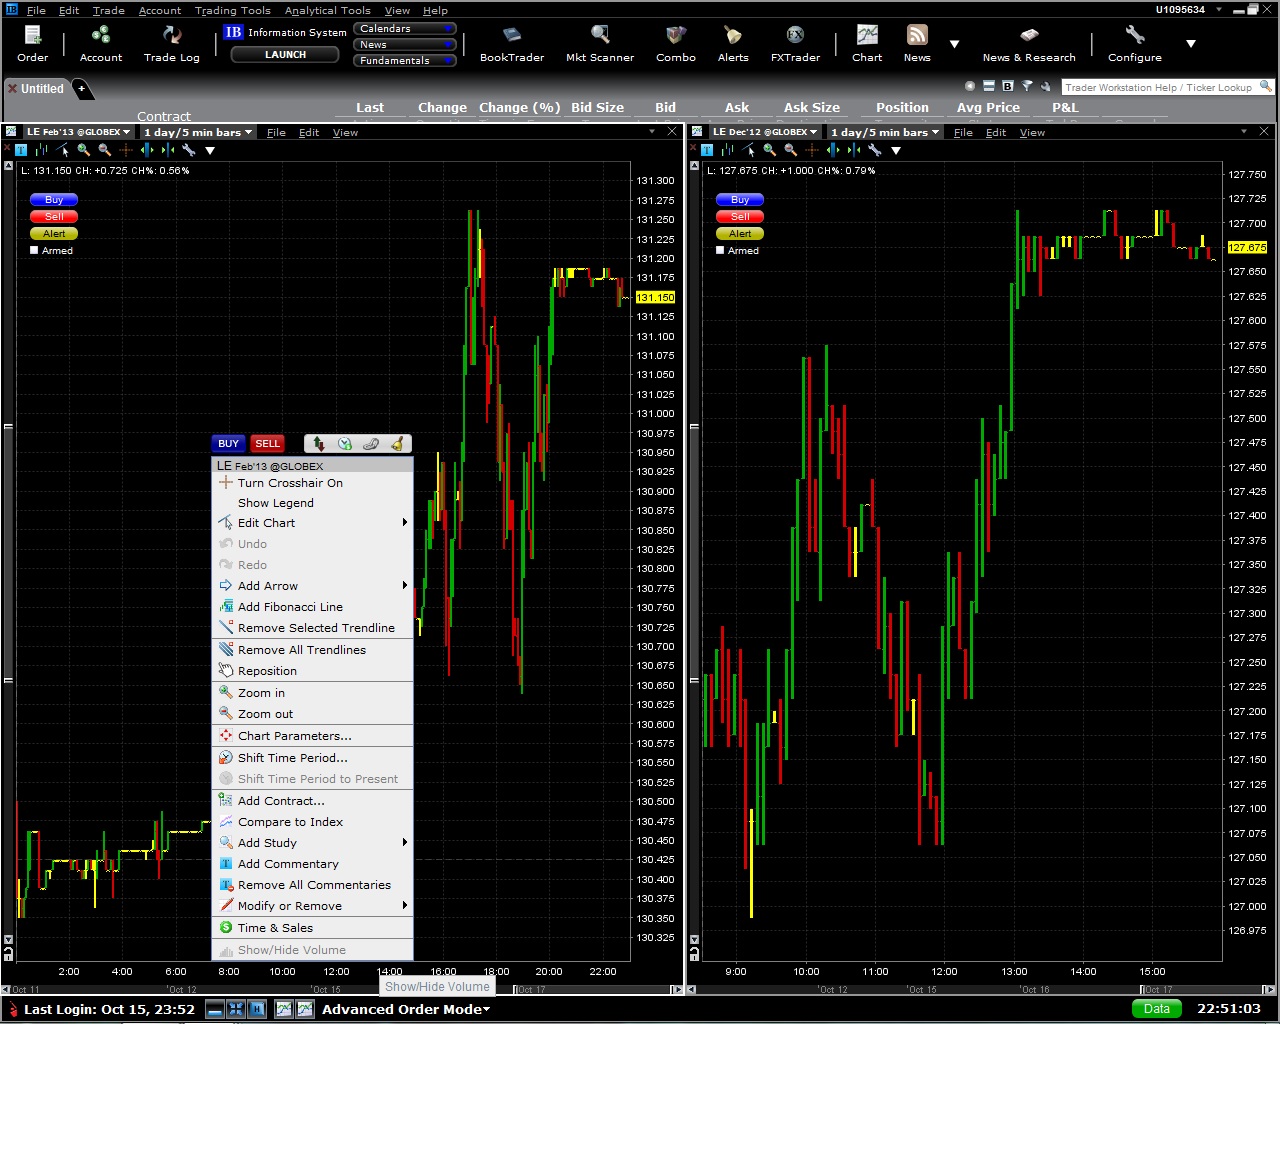
Task: Open the Trading Tools menu
Action: 233,10
